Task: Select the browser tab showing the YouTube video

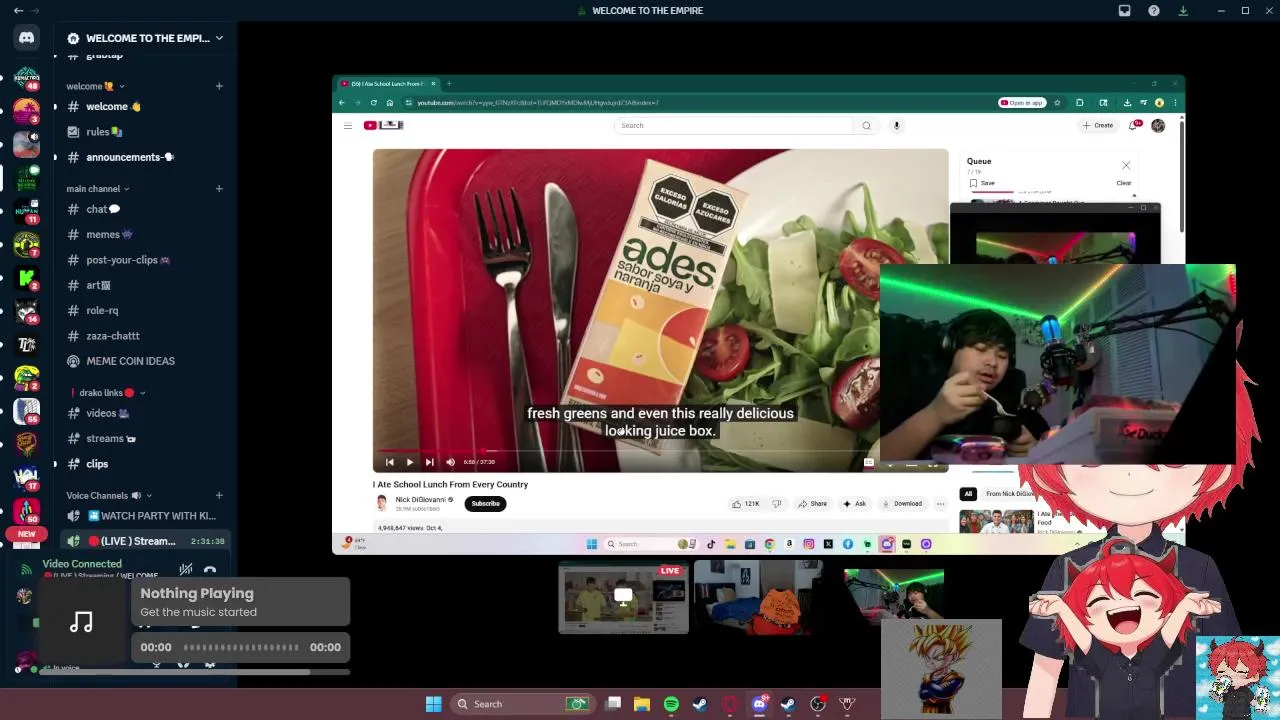Action: (386, 84)
